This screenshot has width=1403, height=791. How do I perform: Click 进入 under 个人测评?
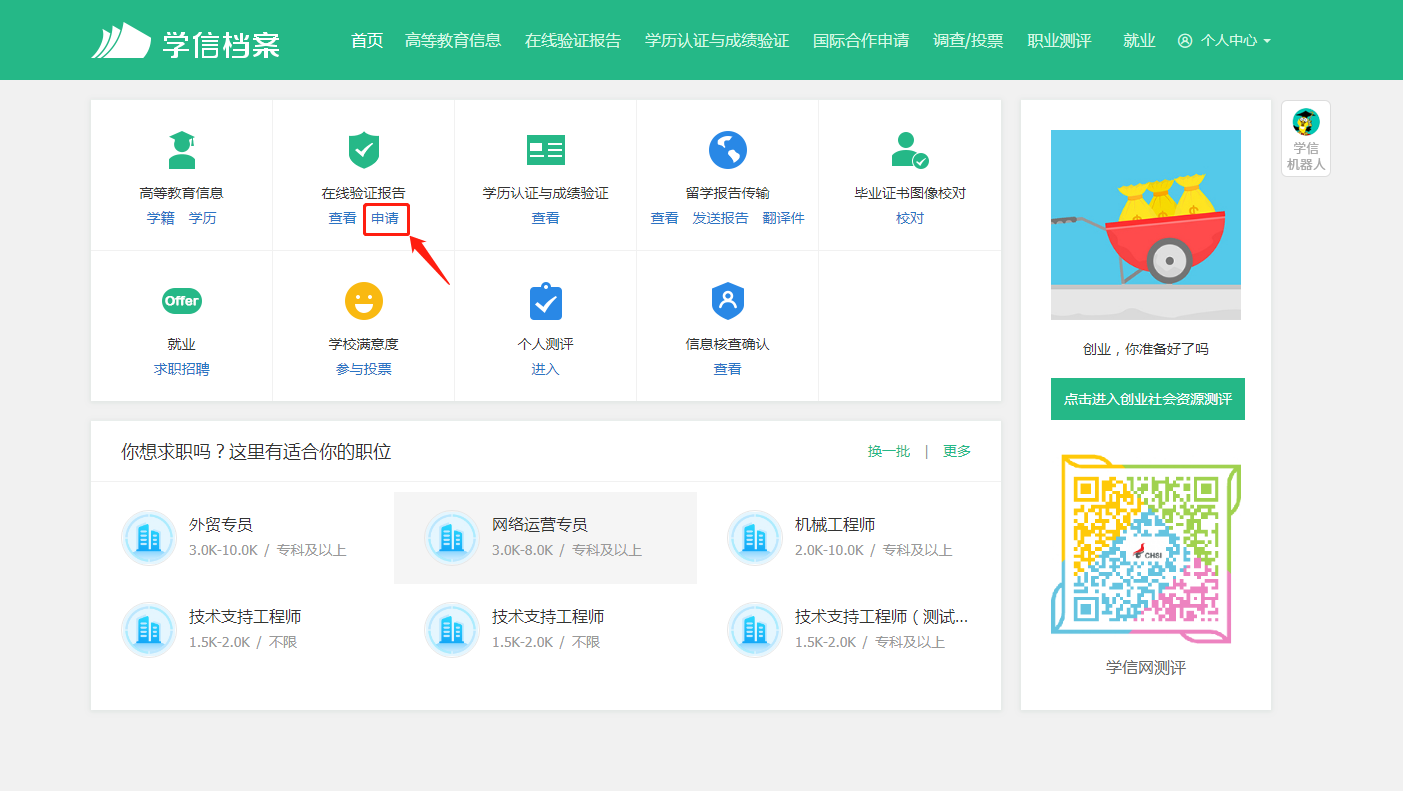pyautogui.click(x=545, y=369)
